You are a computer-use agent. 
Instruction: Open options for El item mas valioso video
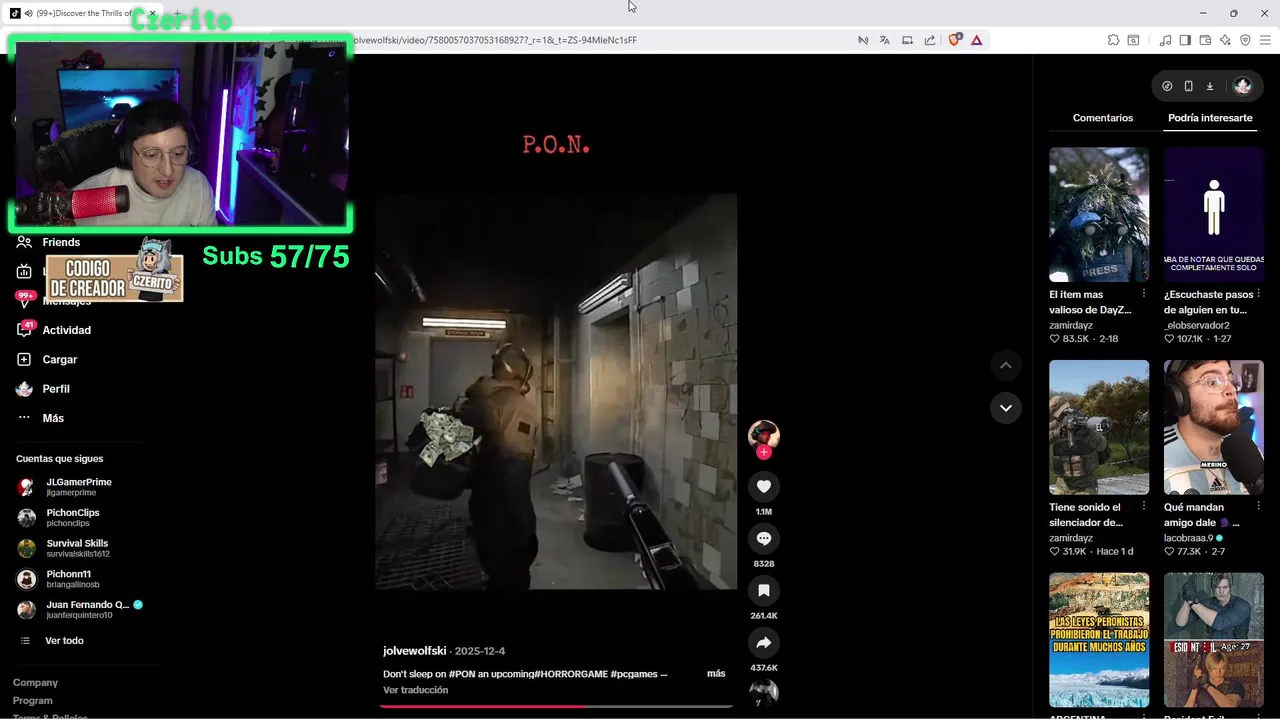pos(1144,294)
